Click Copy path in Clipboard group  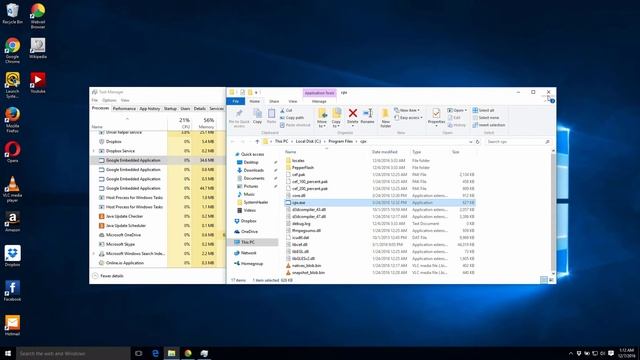[x=292, y=118]
